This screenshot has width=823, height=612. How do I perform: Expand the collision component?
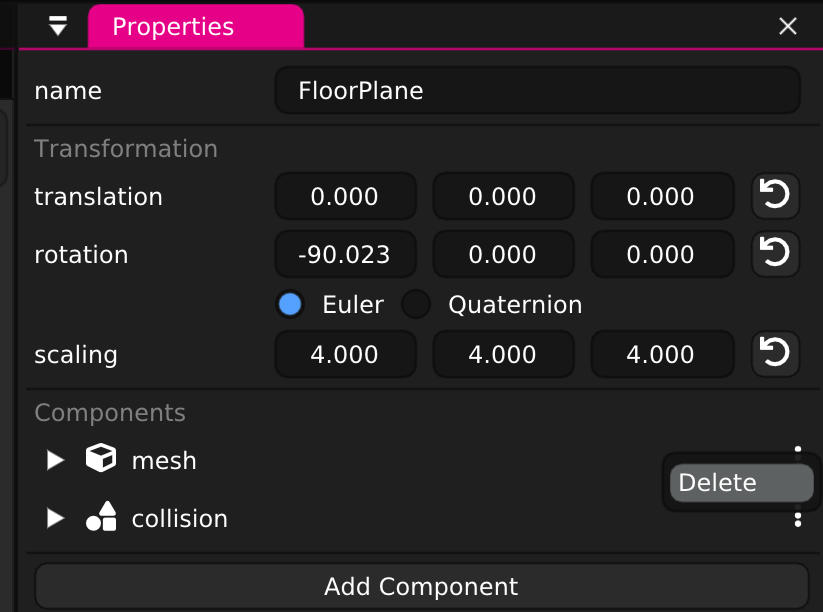(55, 519)
